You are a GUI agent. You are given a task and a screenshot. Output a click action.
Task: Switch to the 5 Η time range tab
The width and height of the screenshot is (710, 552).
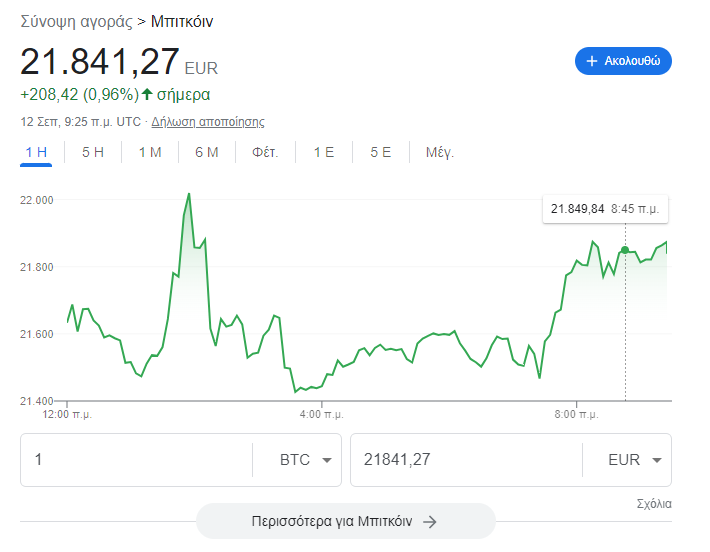[93, 152]
